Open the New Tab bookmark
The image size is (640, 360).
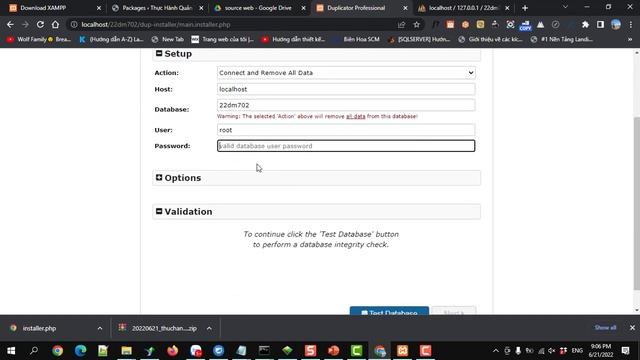pyautogui.click(x=168, y=40)
